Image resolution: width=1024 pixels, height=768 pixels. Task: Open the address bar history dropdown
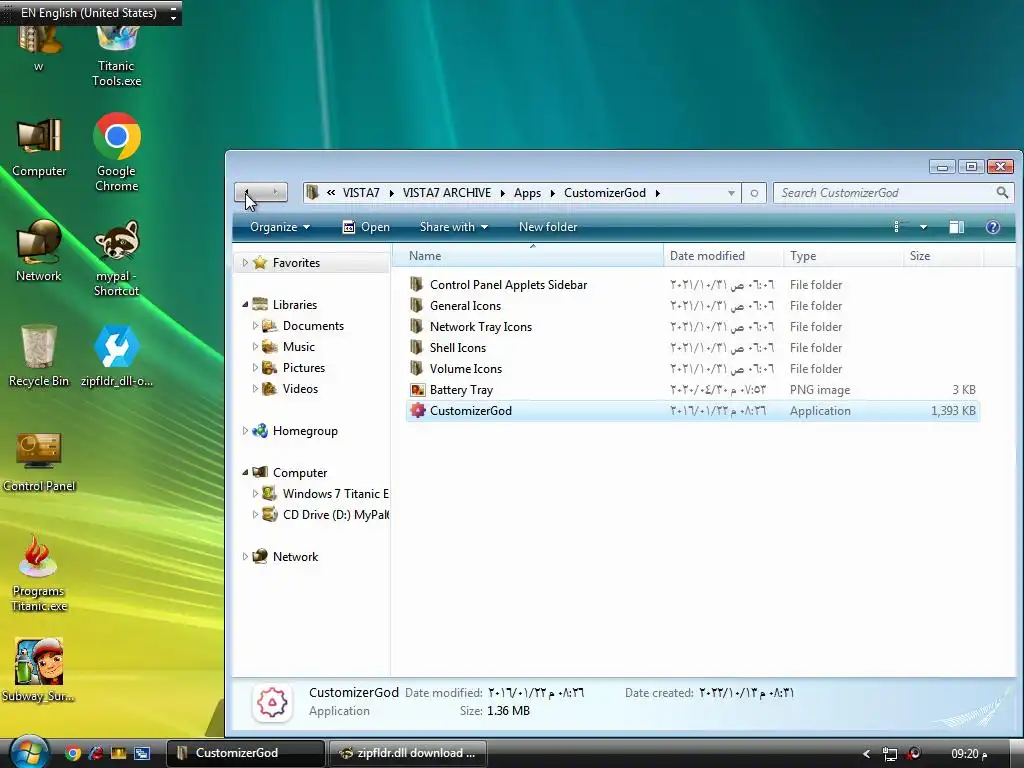[x=731, y=193]
